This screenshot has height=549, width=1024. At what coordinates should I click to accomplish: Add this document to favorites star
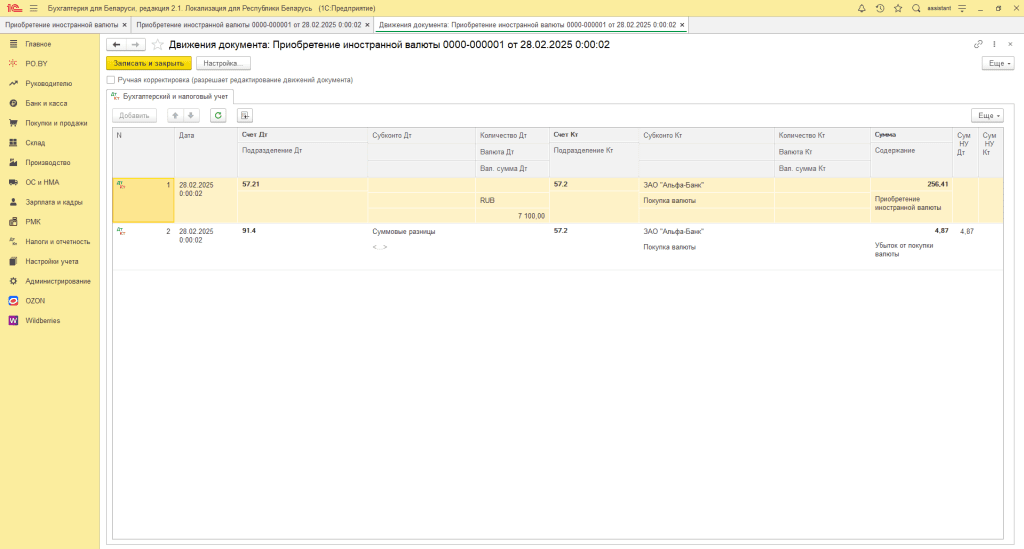[x=157, y=44]
